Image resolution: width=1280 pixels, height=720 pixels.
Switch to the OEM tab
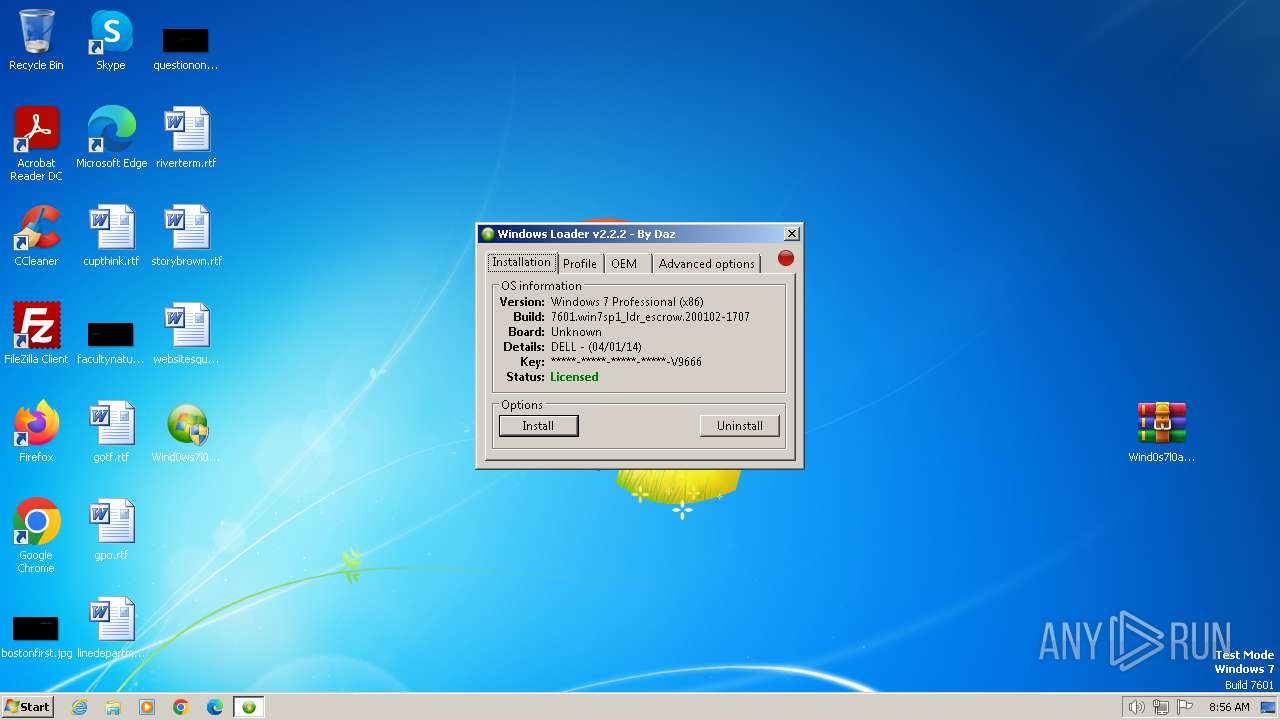coord(624,263)
